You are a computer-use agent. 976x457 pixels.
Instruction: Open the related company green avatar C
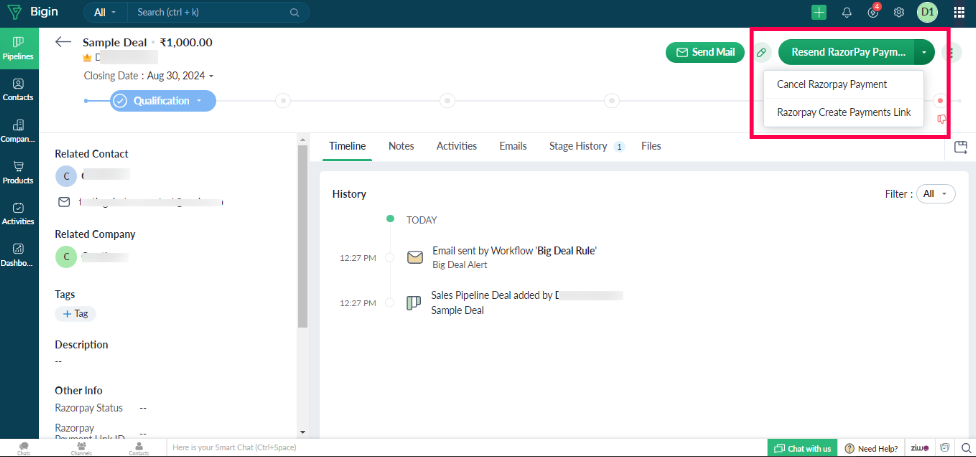[66, 257]
